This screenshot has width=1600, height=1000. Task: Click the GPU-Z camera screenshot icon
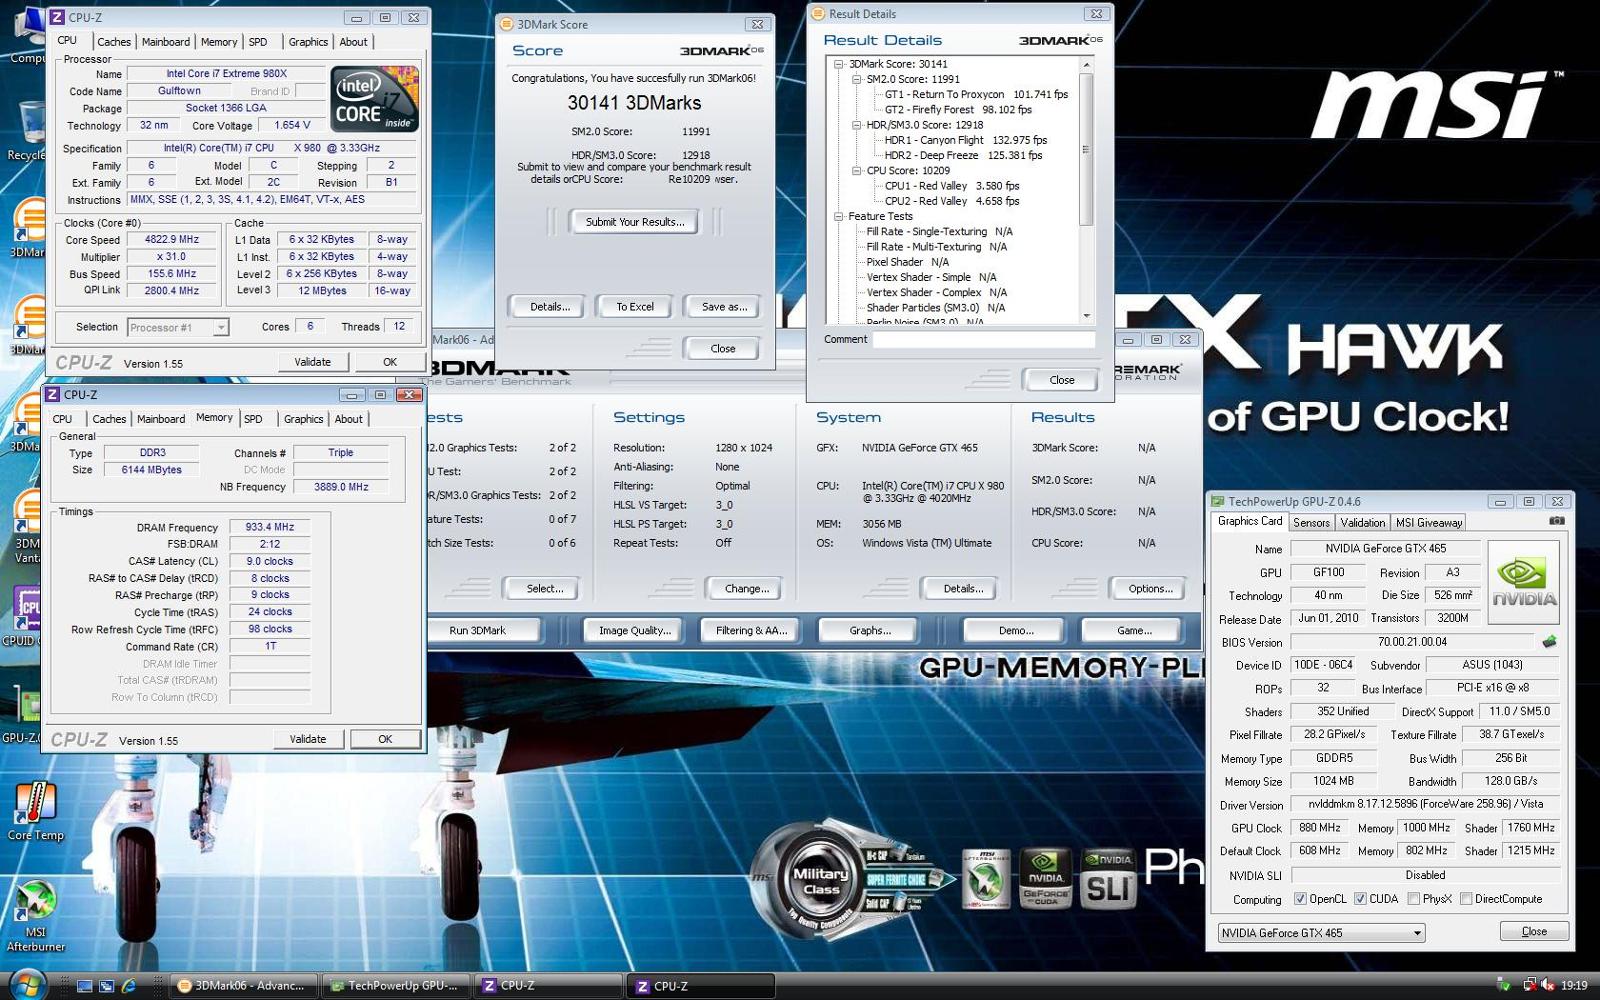(x=1557, y=521)
